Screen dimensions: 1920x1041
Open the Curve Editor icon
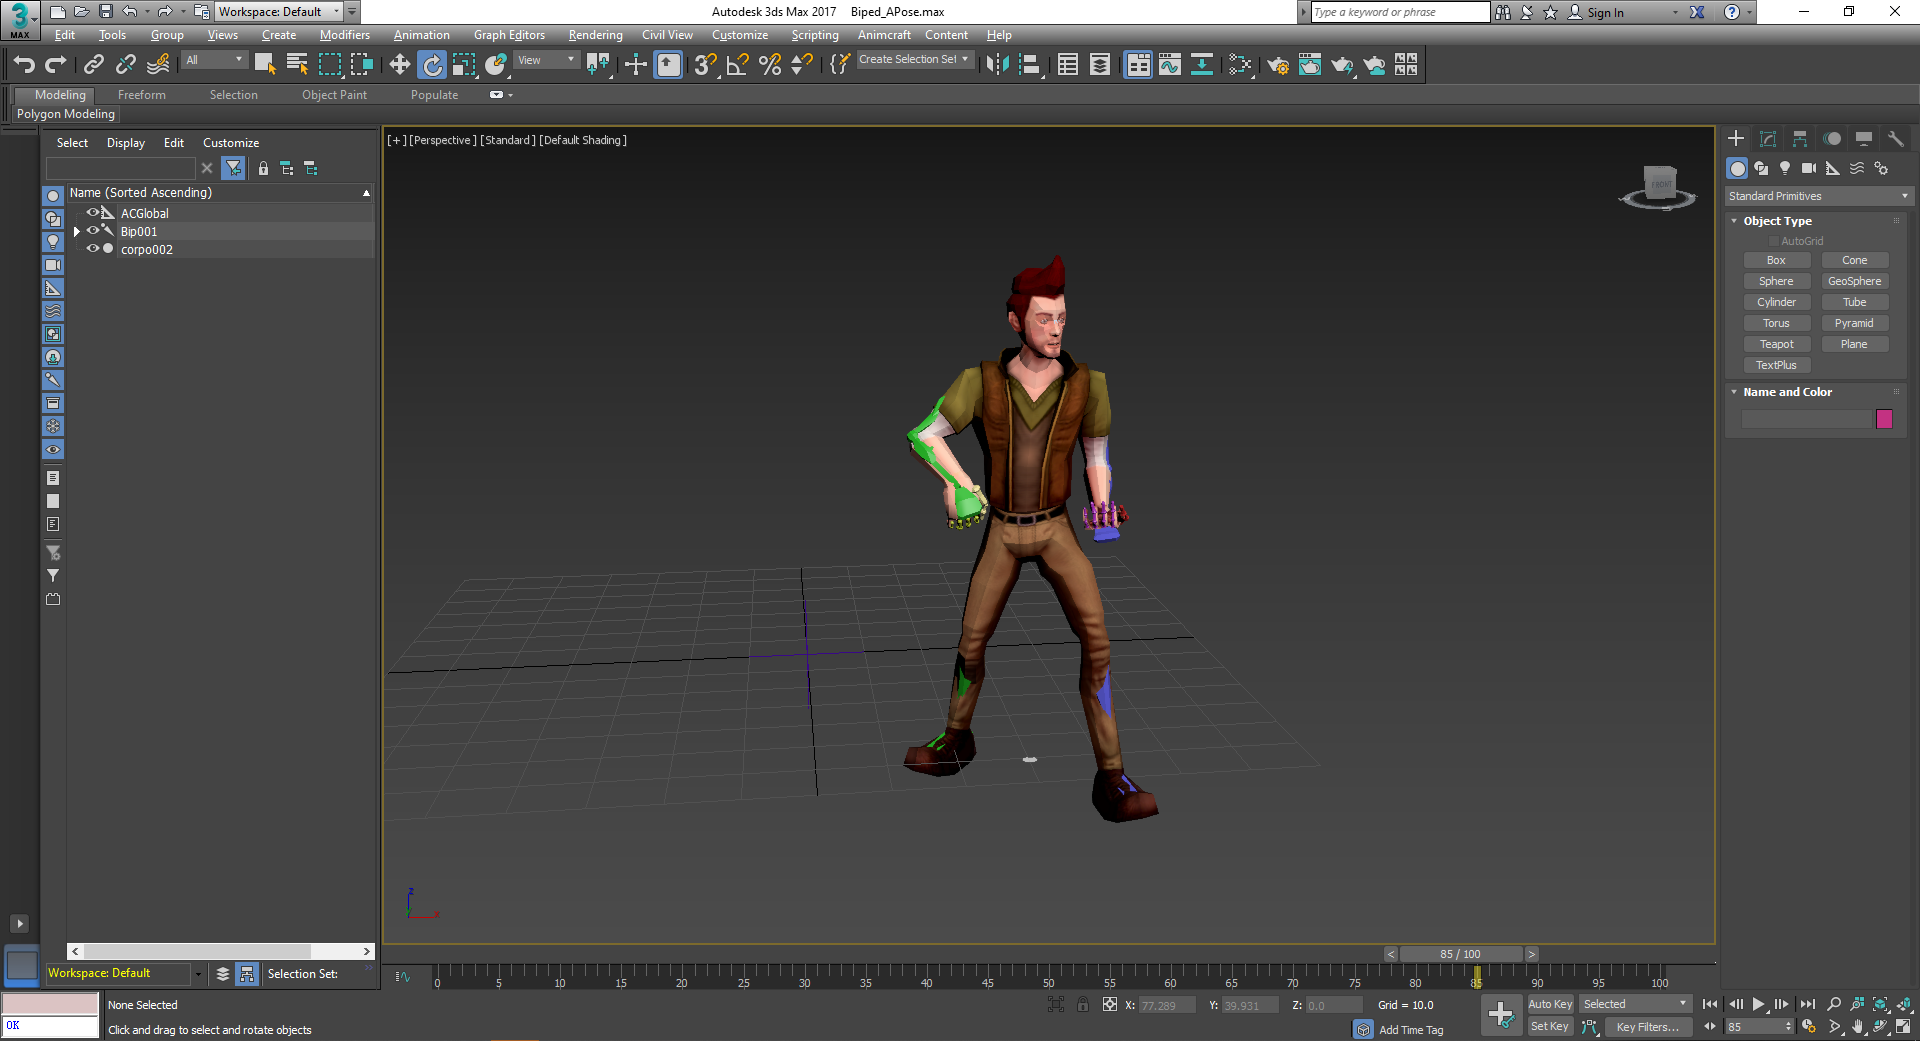pyautogui.click(x=1170, y=65)
